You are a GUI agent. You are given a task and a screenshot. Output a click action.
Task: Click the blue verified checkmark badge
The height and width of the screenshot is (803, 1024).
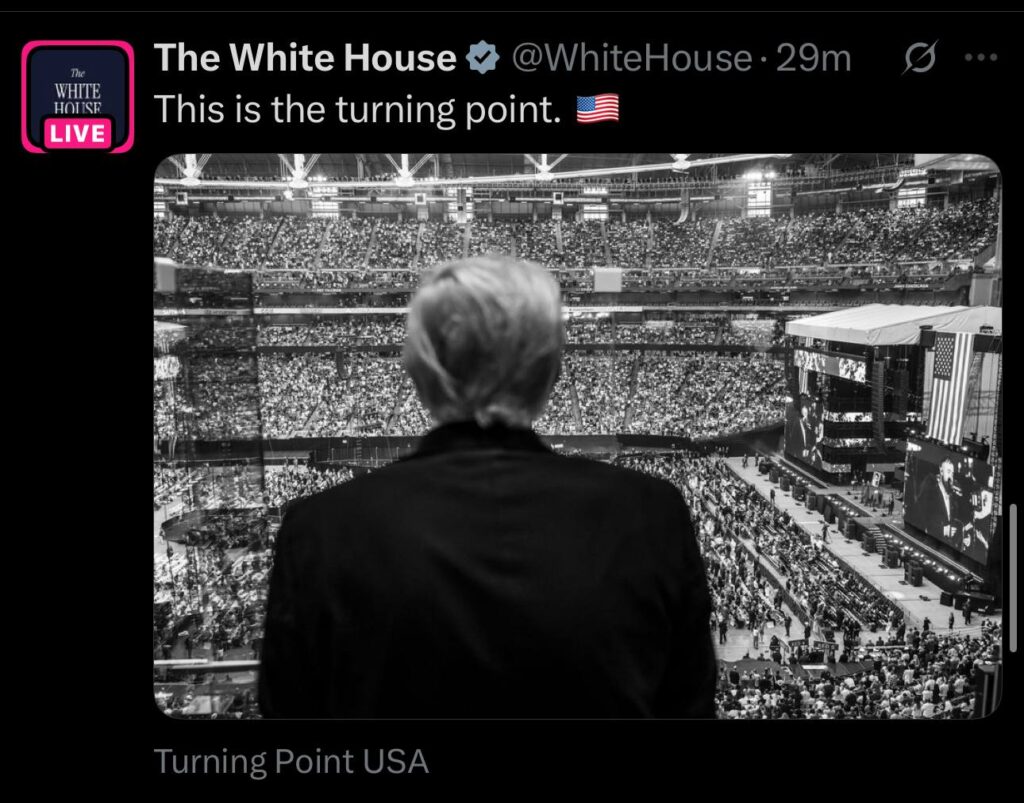tap(484, 60)
